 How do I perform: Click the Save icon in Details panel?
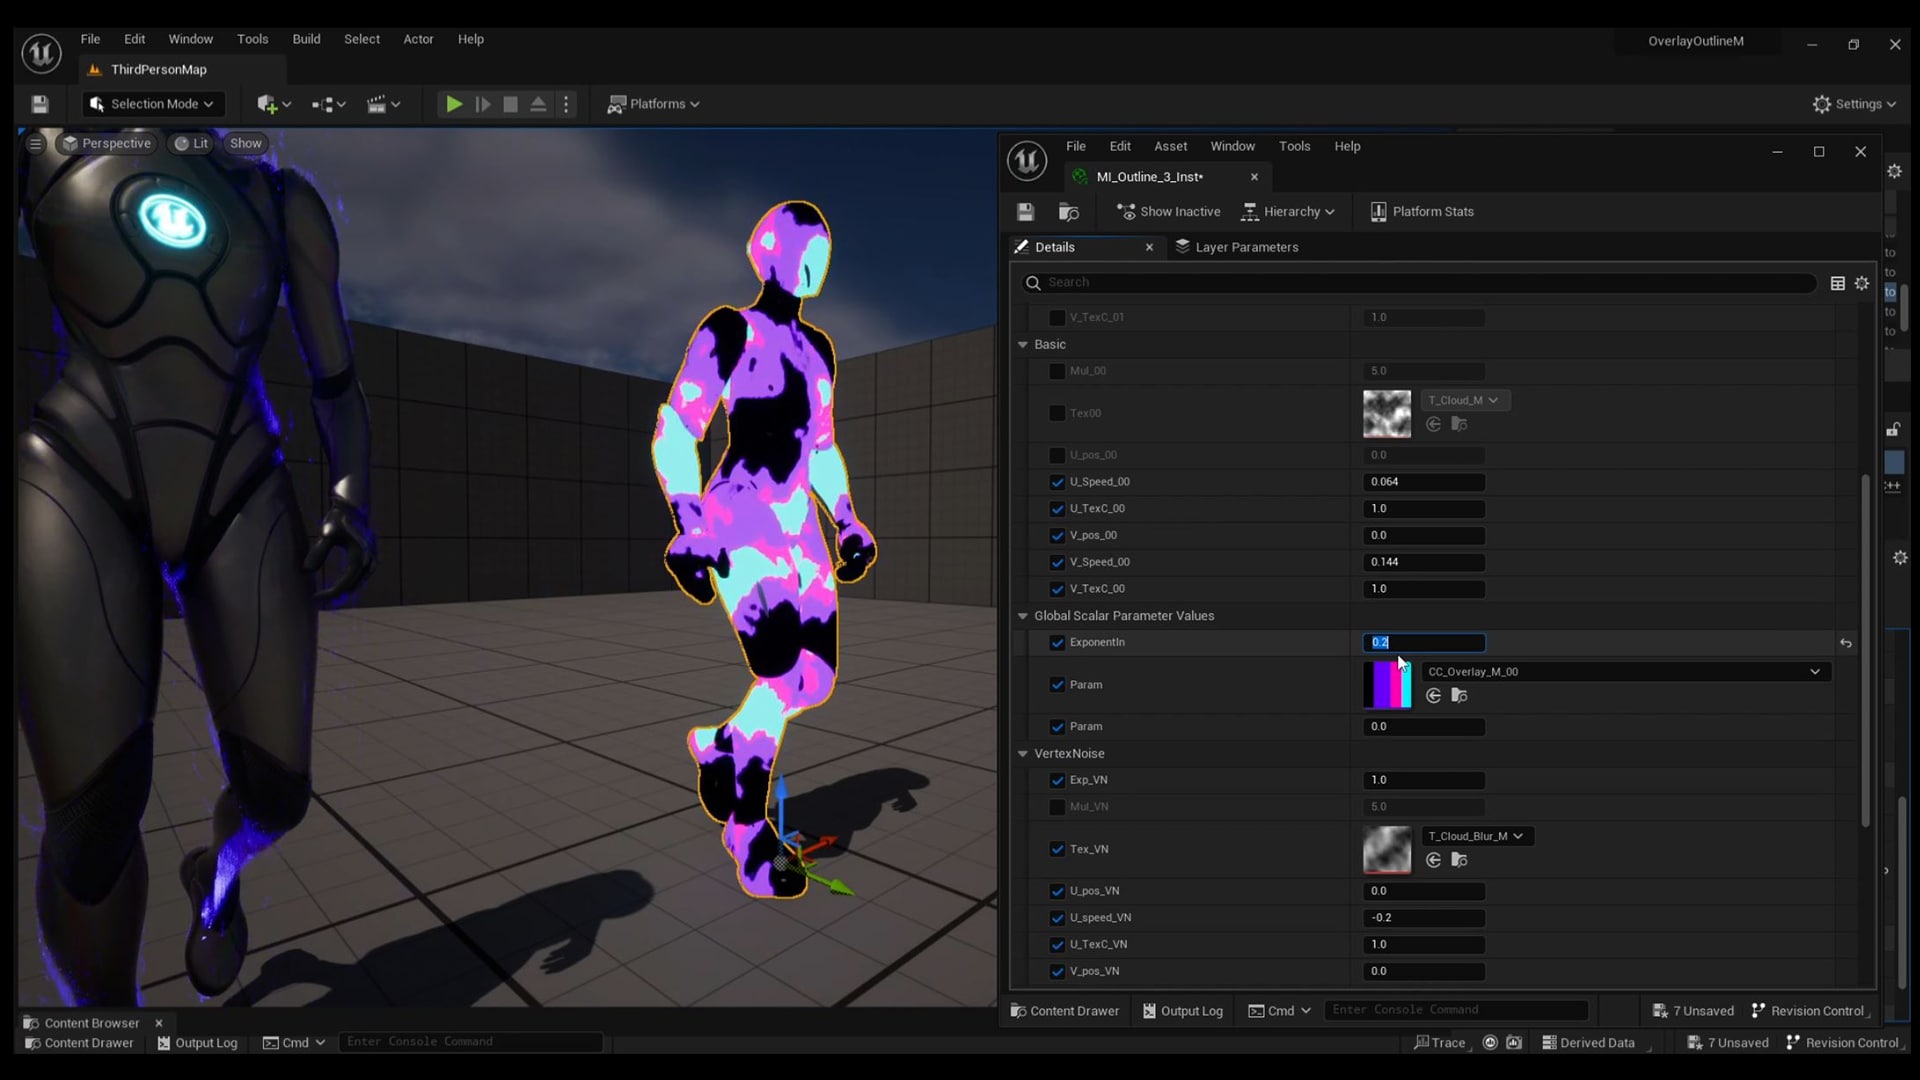coord(1026,211)
